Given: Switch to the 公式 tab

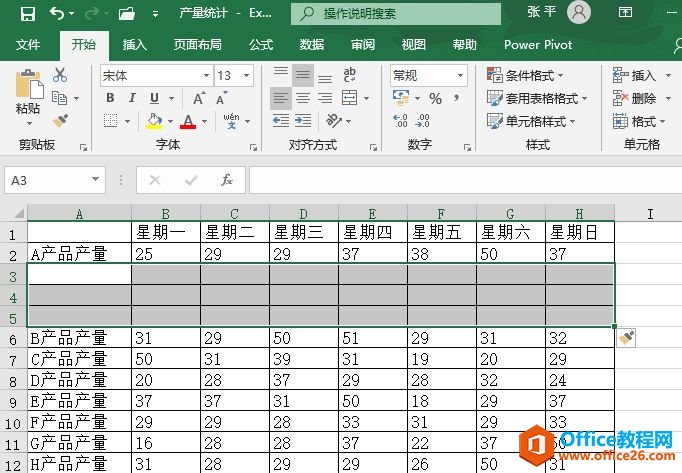Looking at the screenshot, I should pos(261,44).
